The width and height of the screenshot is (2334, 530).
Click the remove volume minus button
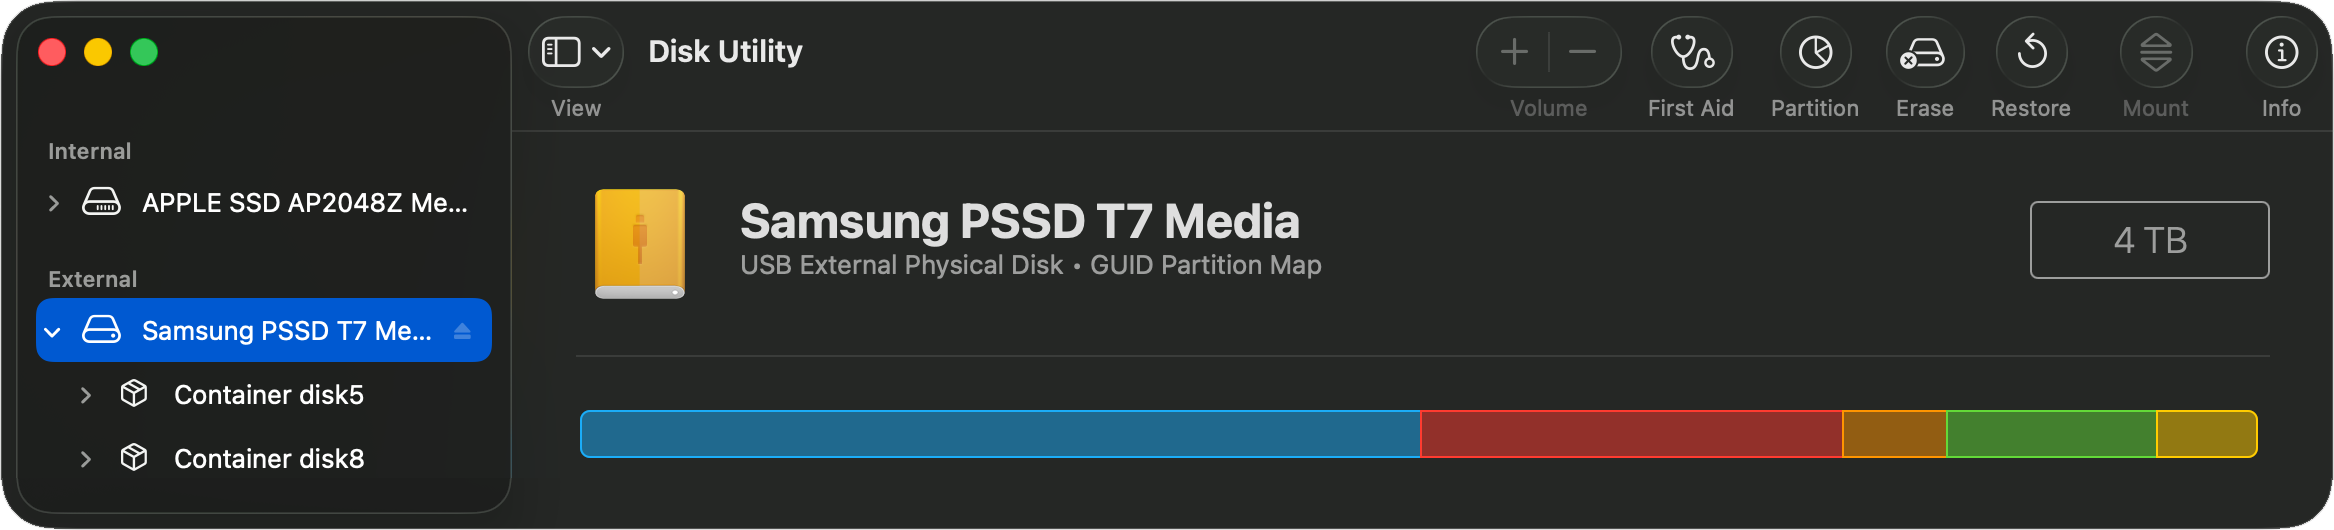tap(1582, 52)
